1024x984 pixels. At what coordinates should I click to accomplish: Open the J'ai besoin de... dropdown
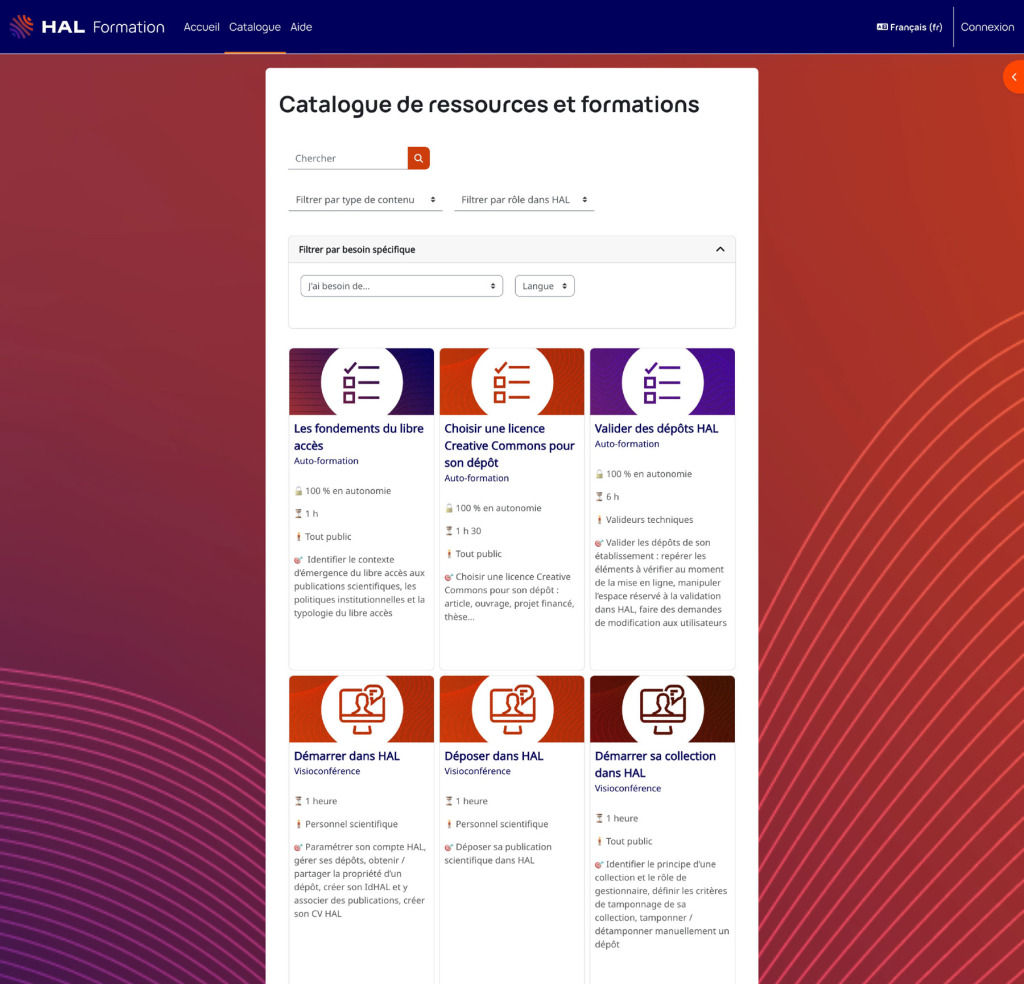(x=401, y=286)
